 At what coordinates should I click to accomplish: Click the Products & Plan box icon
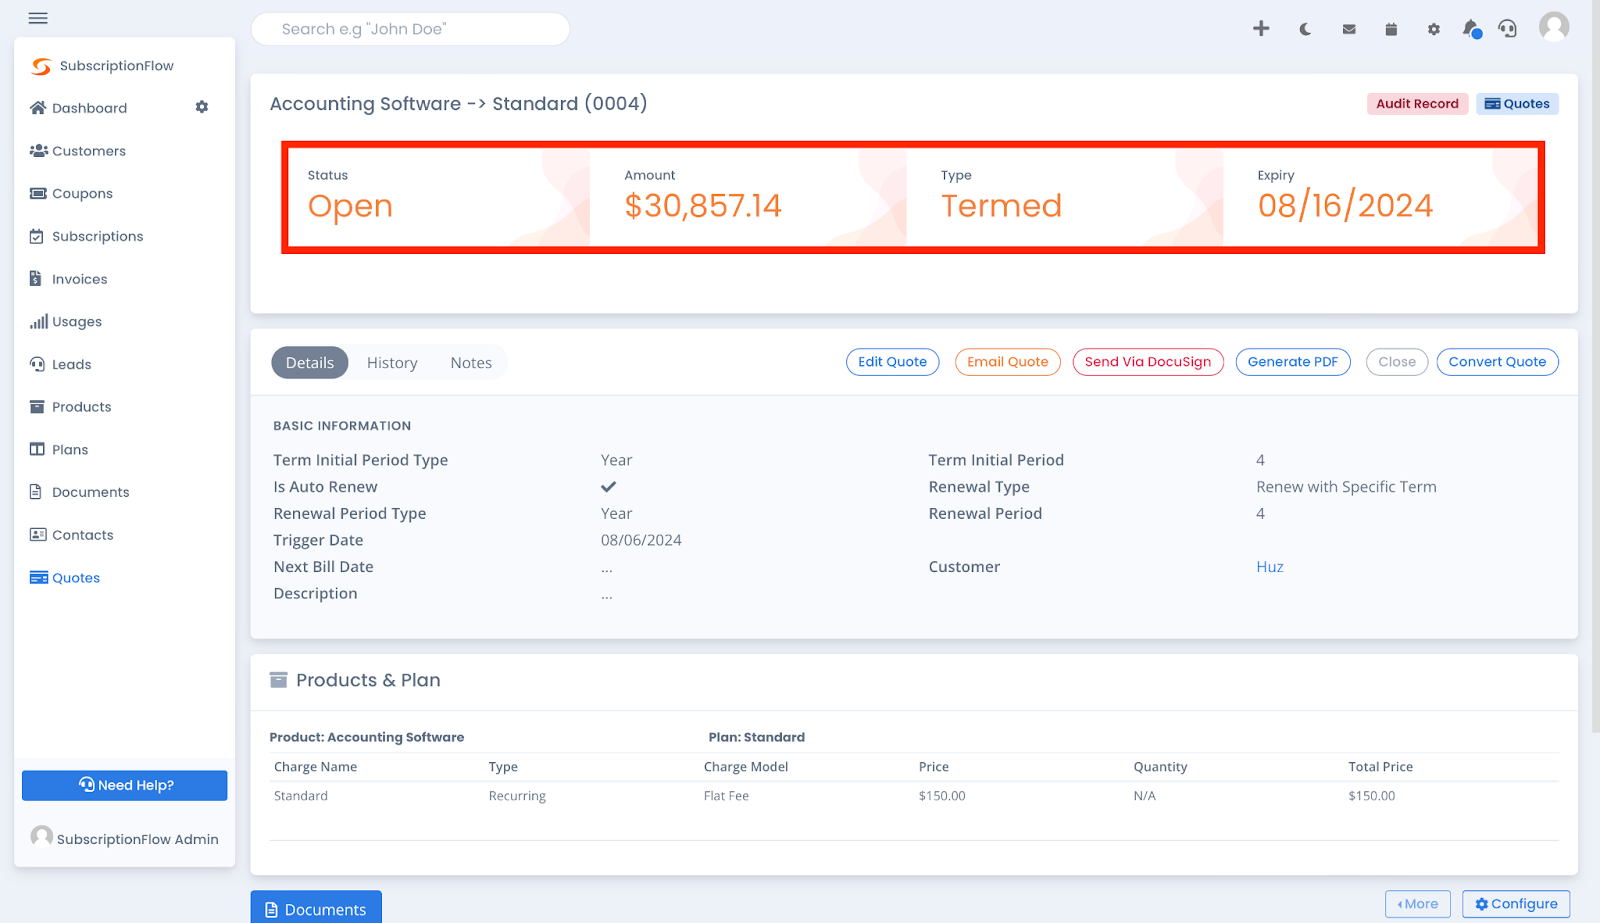(x=279, y=680)
